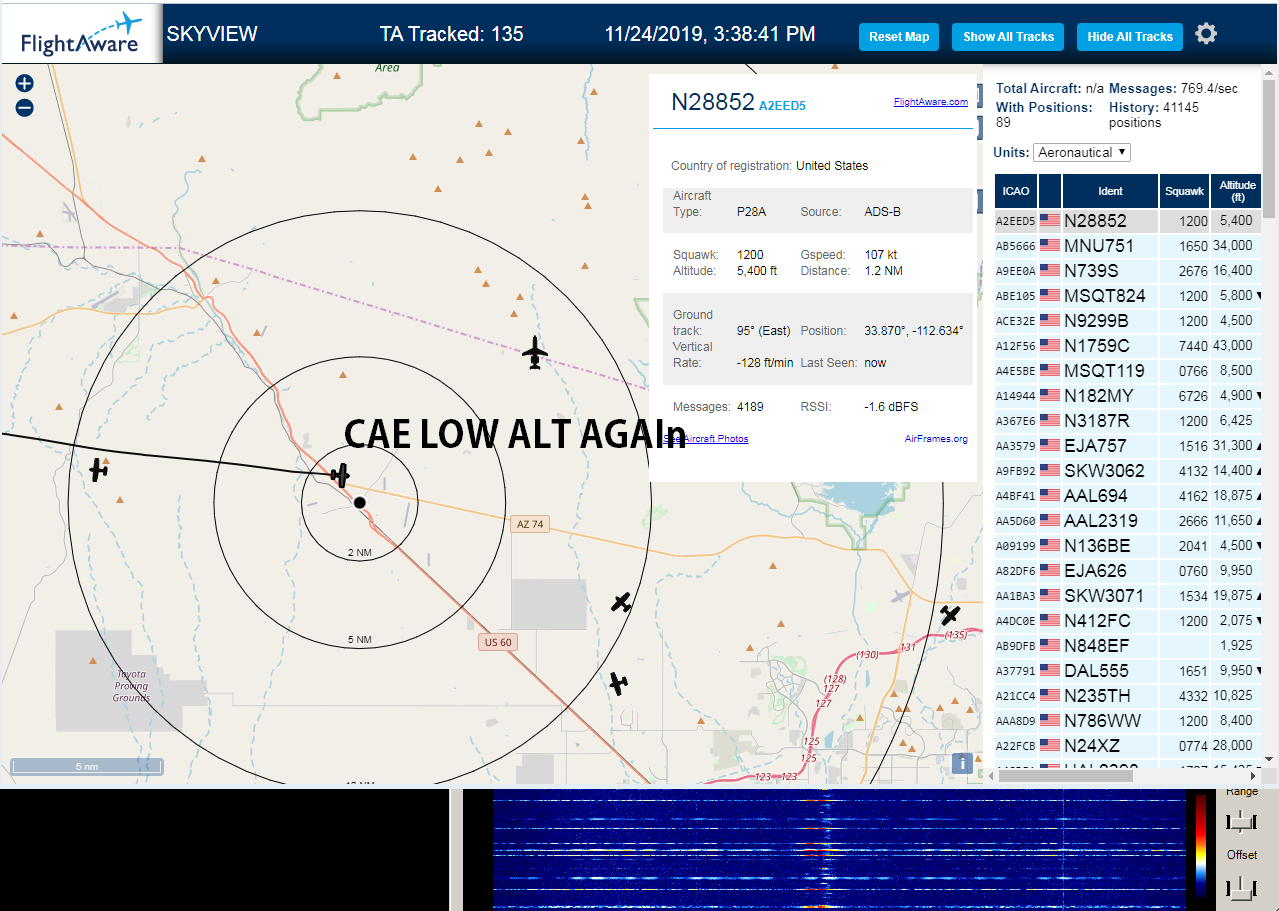
Task: Sort table by Altitude (ft) column header
Action: (1237, 190)
